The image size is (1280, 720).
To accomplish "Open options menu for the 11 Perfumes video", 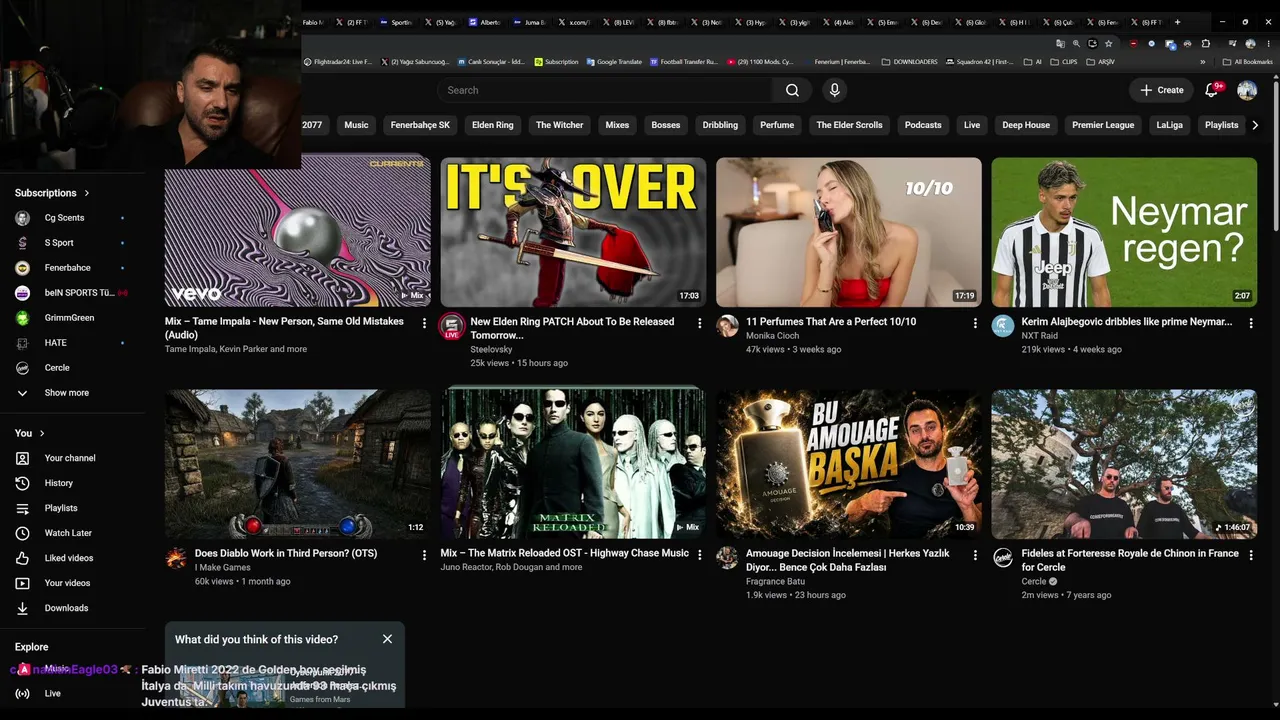I will [x=975, y=323].
